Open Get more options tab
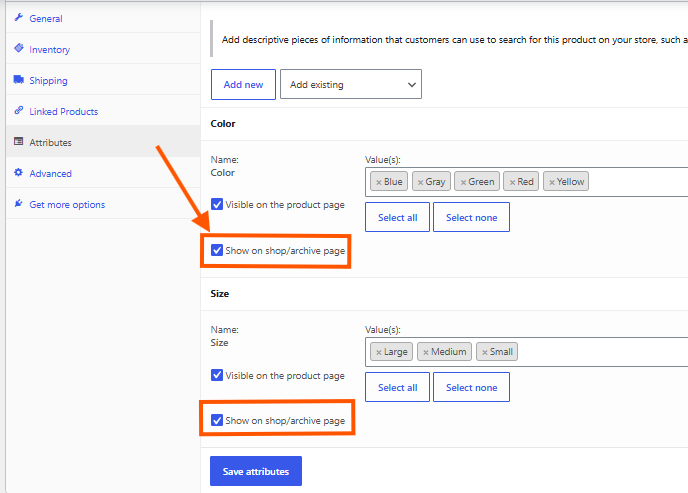 [103, 204]
